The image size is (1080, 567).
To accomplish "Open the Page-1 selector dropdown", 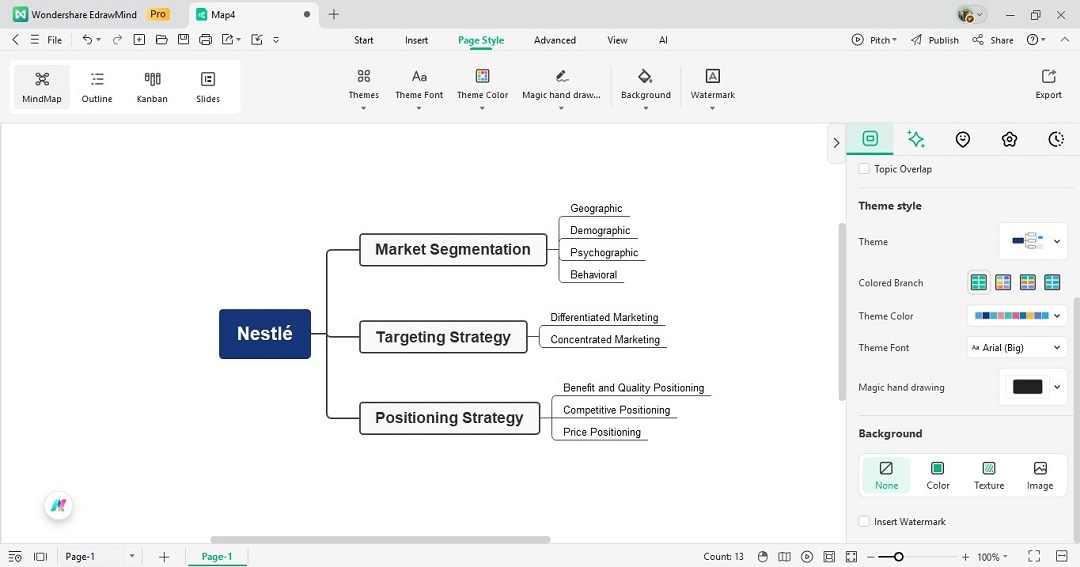I will click(99, 557).
